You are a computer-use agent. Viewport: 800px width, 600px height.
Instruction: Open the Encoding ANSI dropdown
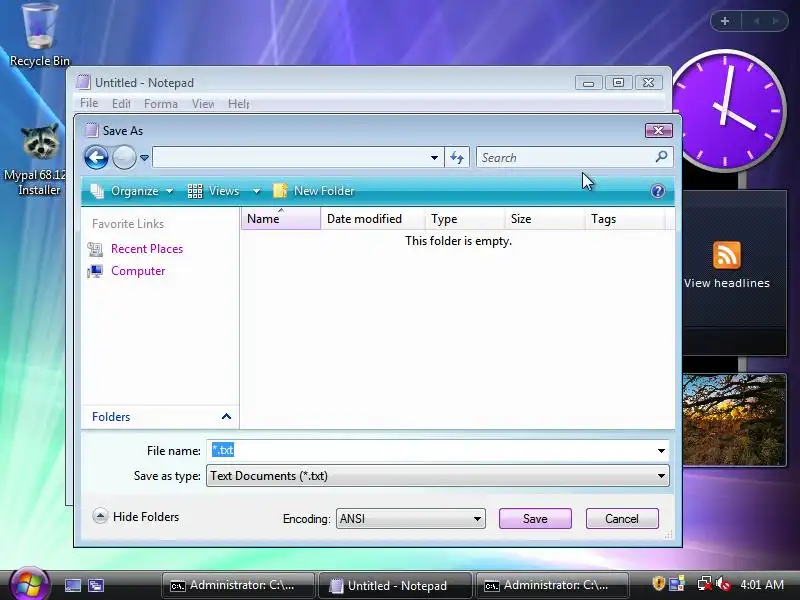pyautogui.click(x=410, y=519)
